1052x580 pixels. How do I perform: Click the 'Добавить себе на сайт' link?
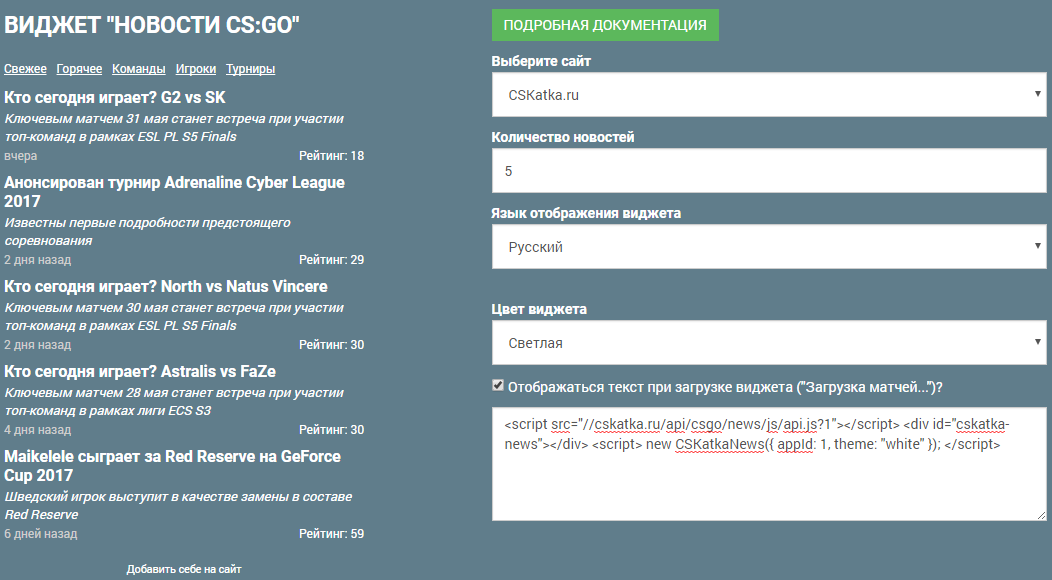(x=184, y=569)
